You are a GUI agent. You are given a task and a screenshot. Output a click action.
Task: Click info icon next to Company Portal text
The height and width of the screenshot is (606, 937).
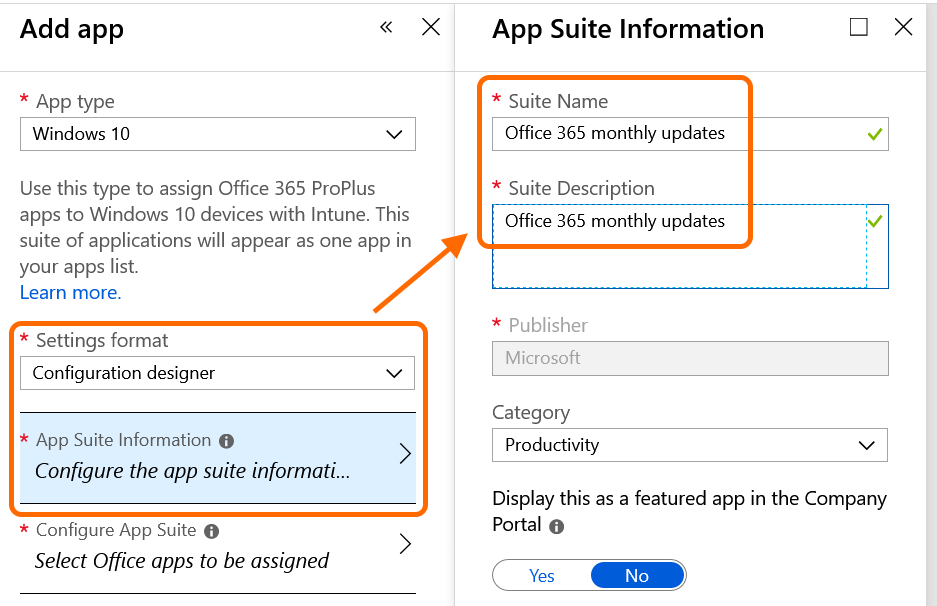557,526
